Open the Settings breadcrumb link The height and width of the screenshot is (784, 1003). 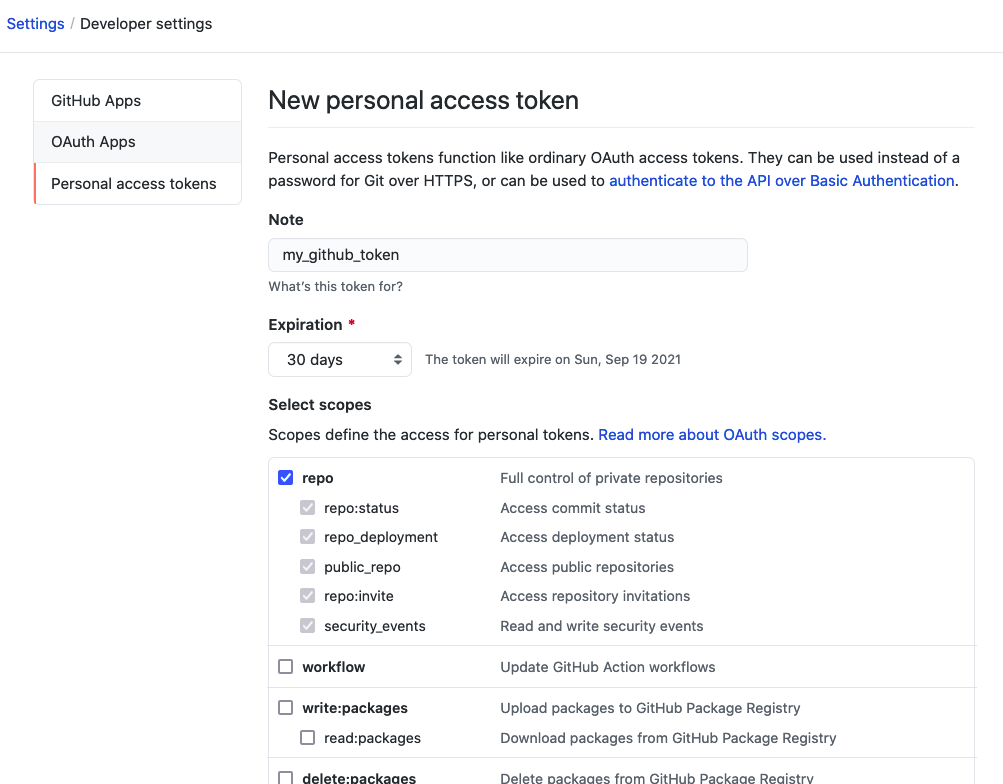35,24
